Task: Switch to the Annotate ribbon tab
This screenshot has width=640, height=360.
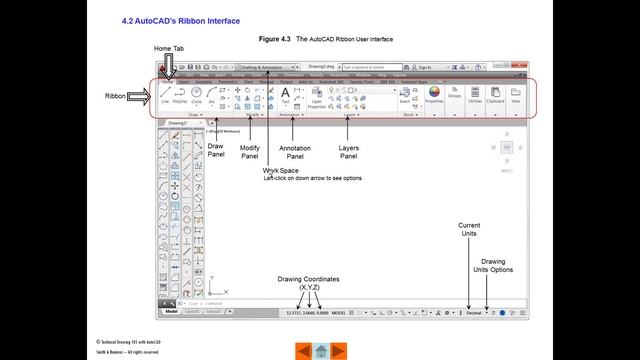Action: pos(203,82)
